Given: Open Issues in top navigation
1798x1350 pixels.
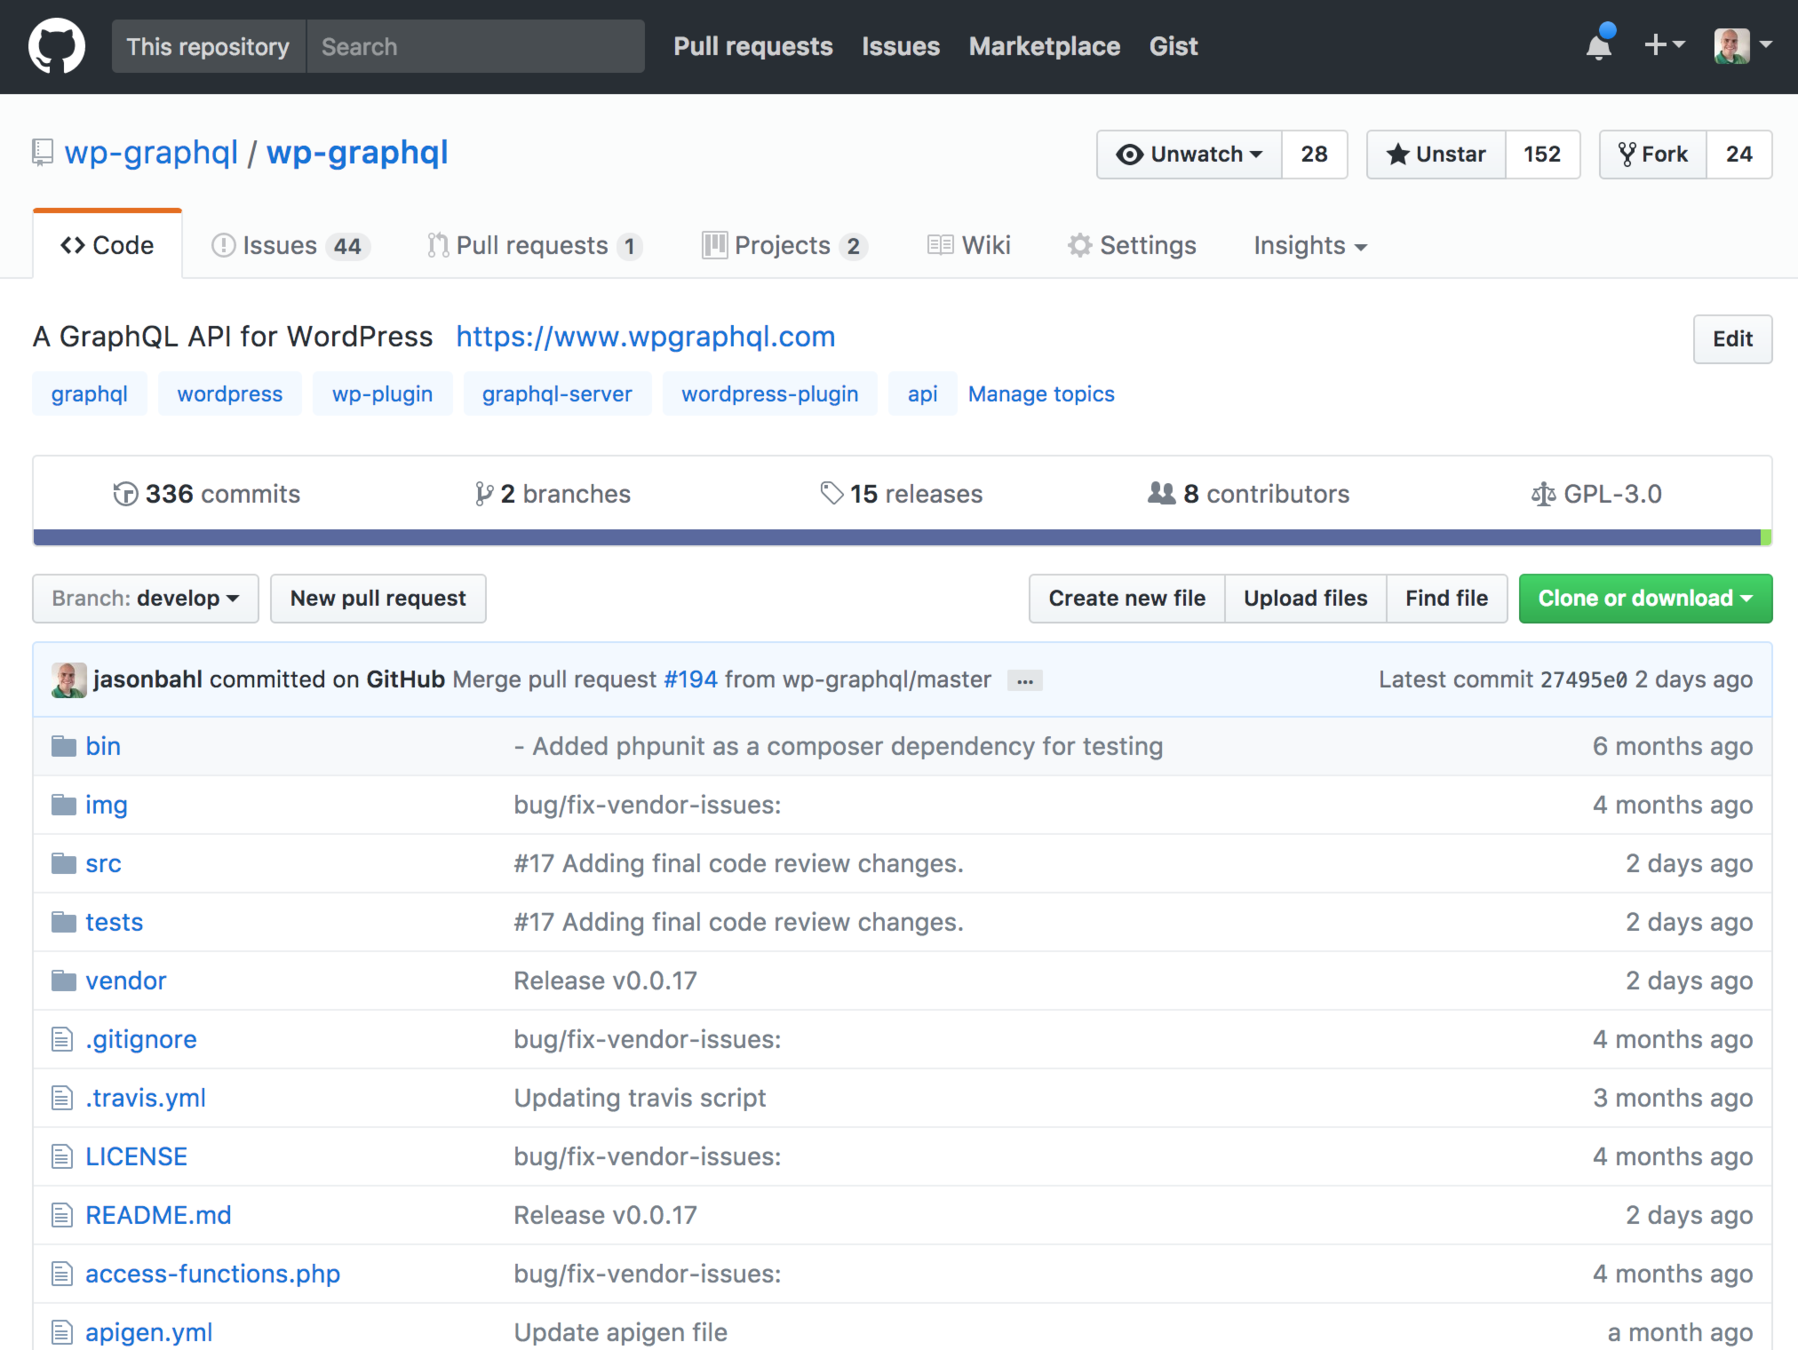Looking at the screenshot, I should [901, 46].
